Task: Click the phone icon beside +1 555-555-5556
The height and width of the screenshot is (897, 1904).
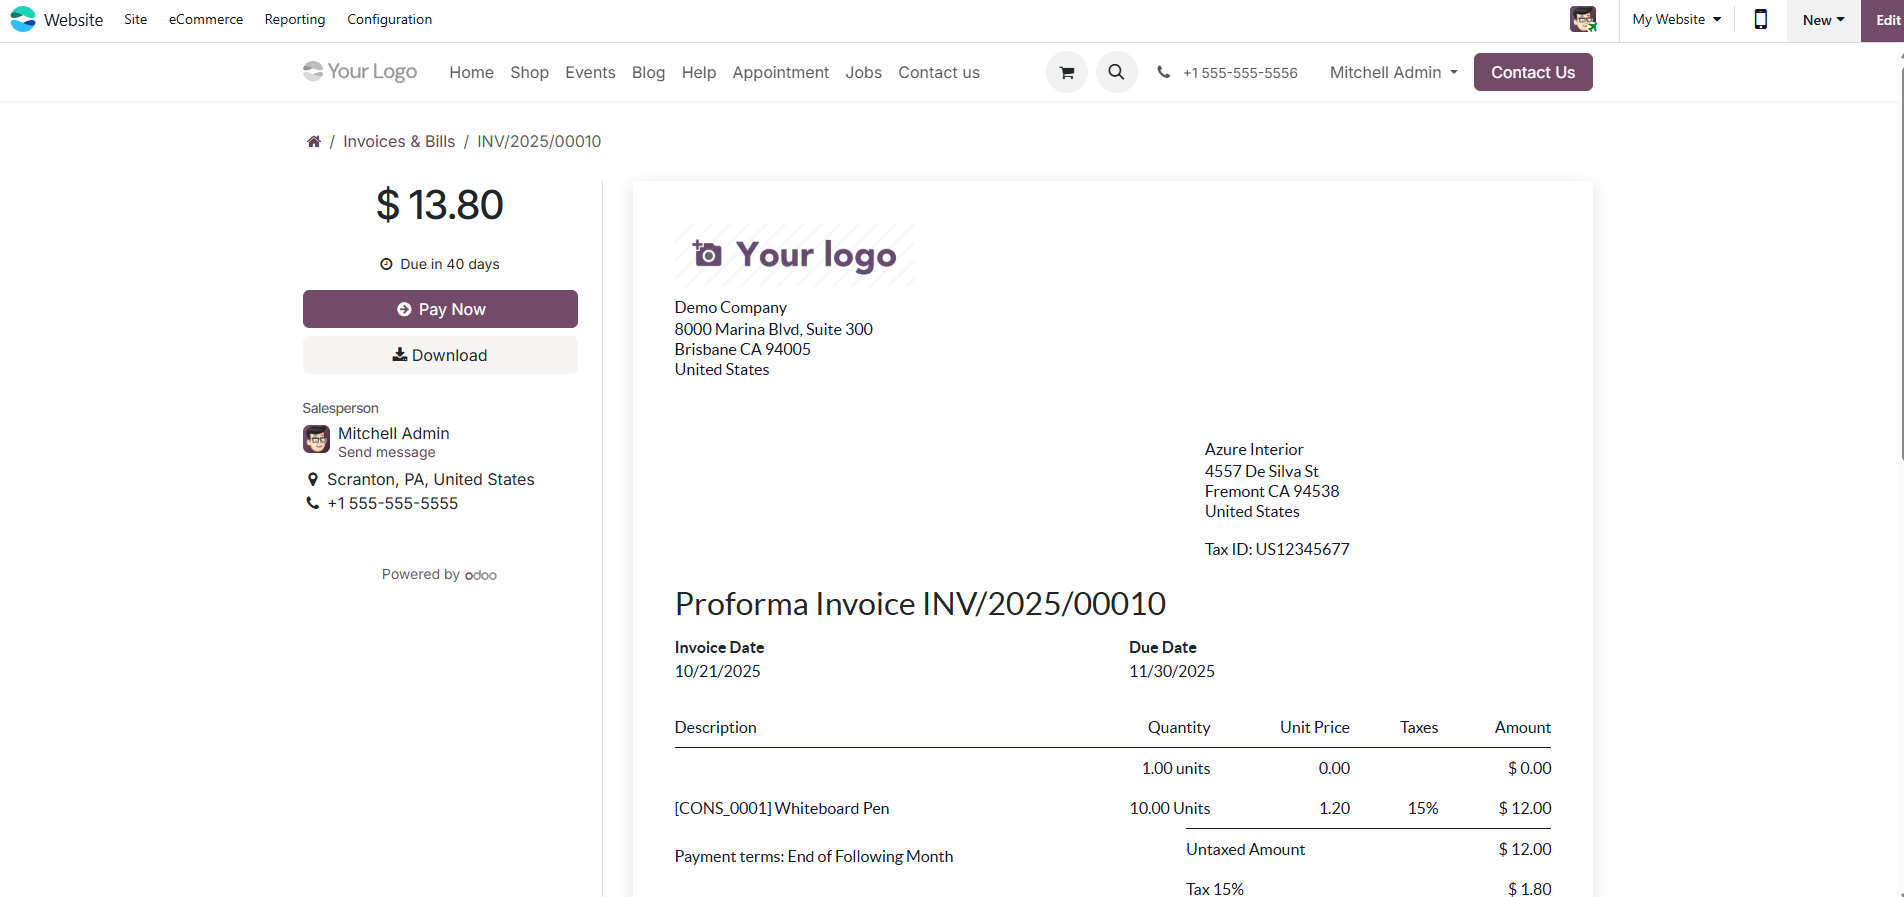Action: pyautogui.click(x=1164, y=72)
